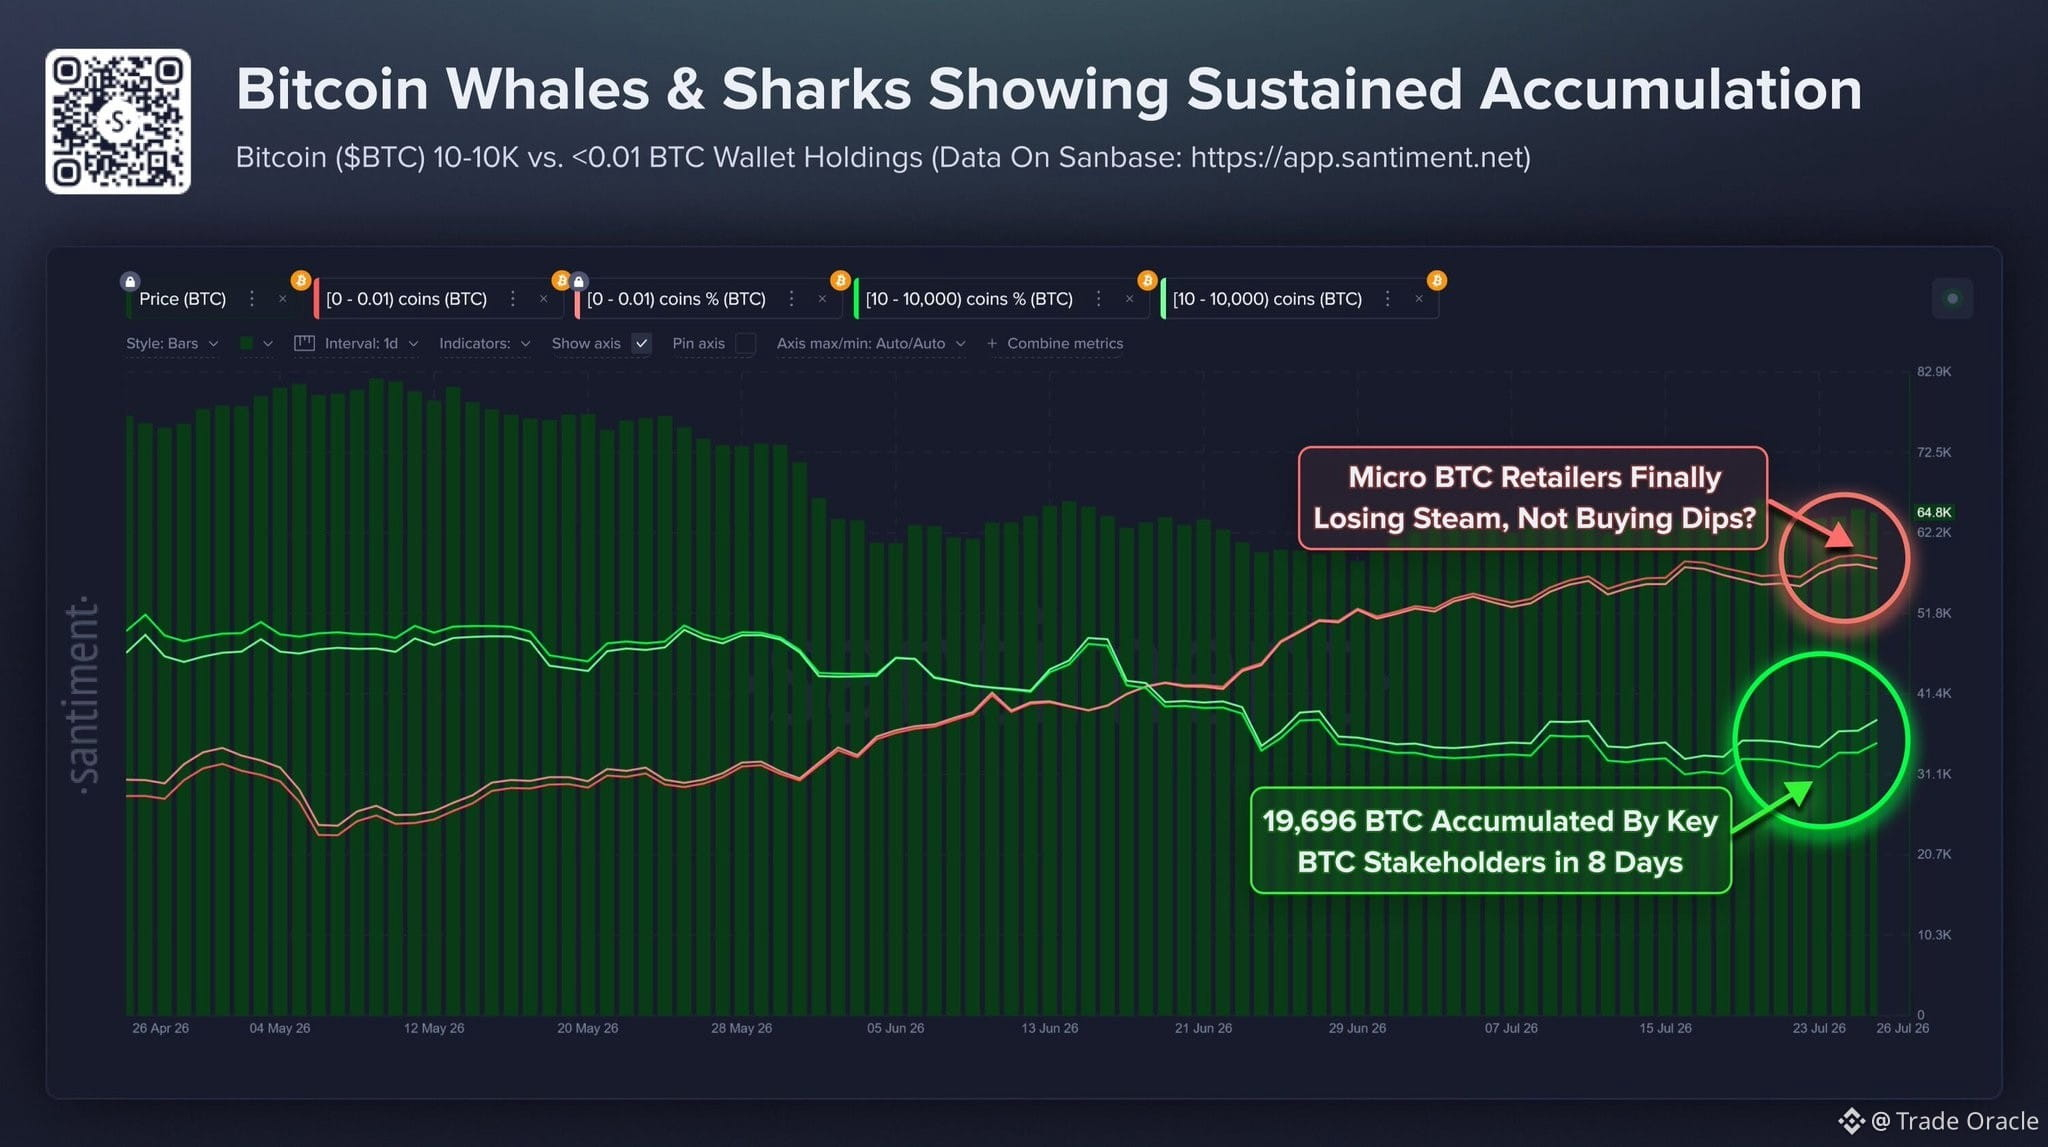This screenshot has width=2048, height=1147.
Task: Open the three-dot menu for Price (BTC)
Action: (252, 299)
